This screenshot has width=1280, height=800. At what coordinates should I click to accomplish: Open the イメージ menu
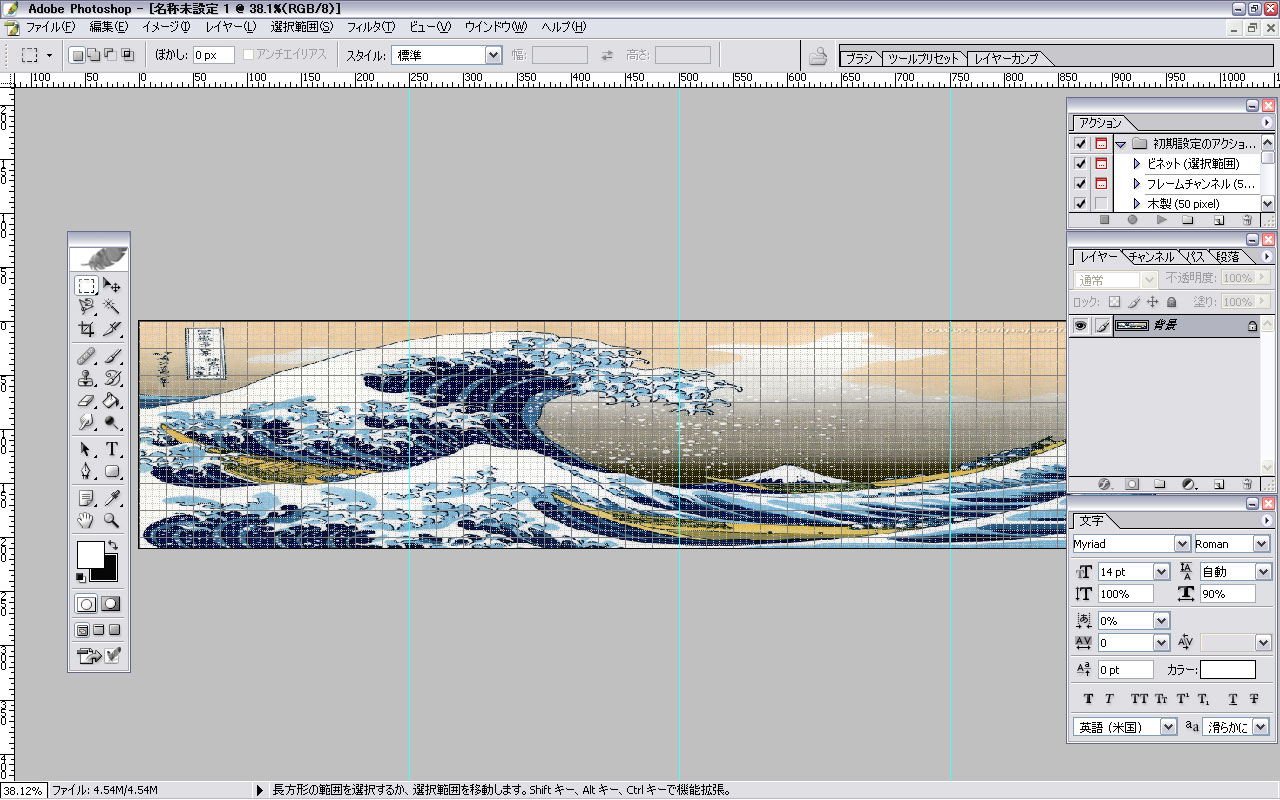tap(166, 27)
